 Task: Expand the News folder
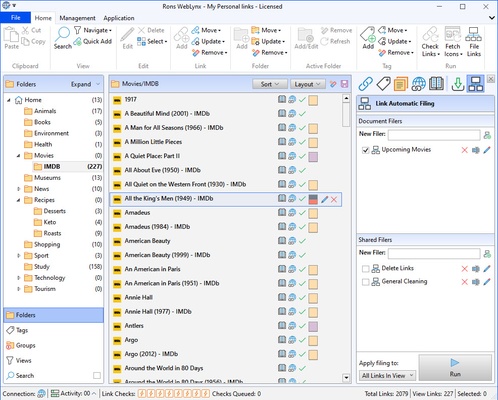pyautogui.click(x=19, y=189)
